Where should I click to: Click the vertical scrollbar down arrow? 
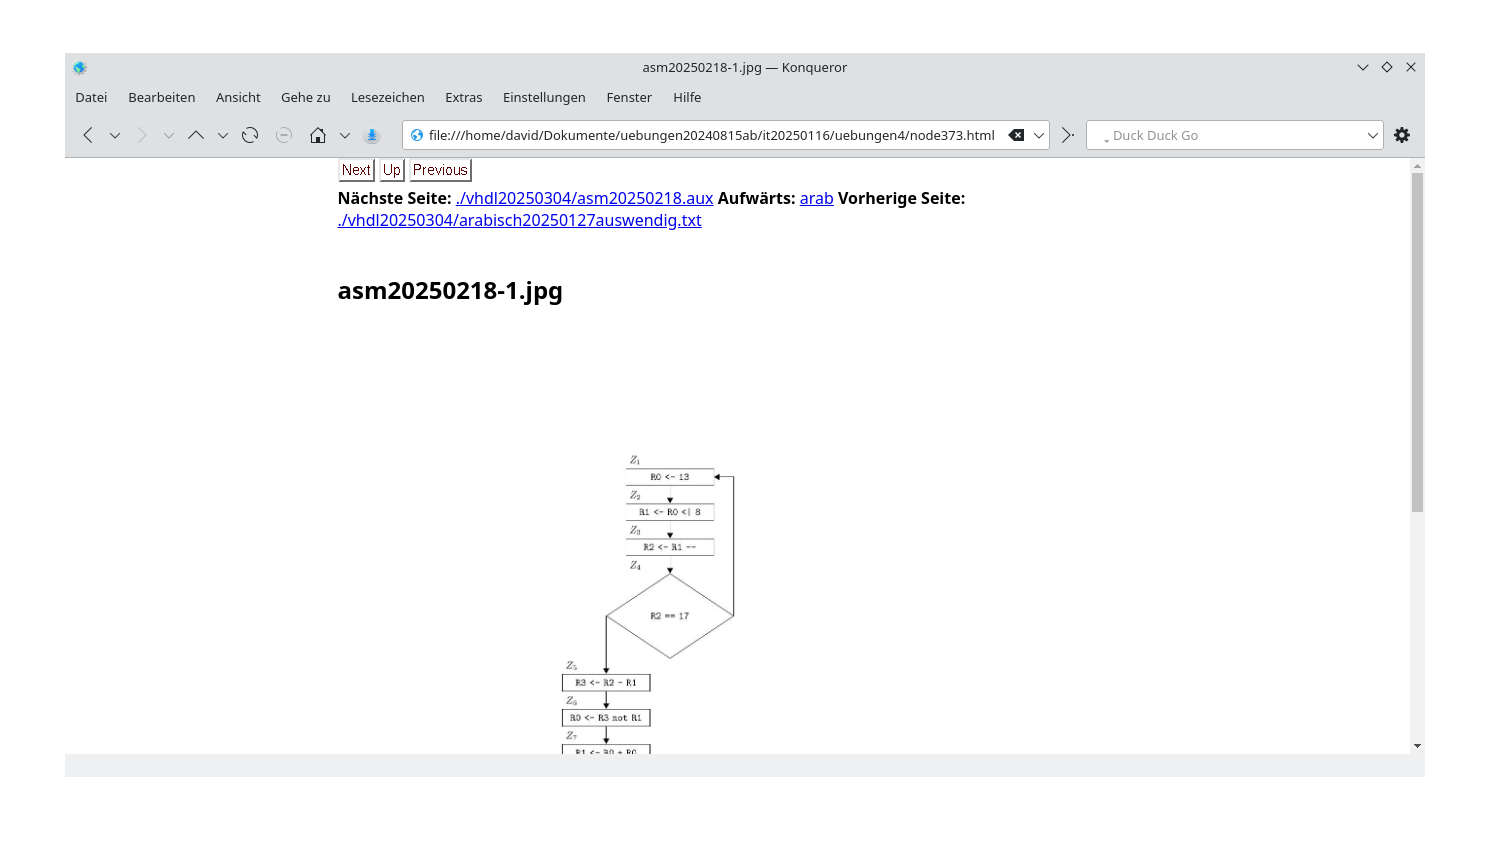(1417, 745)
